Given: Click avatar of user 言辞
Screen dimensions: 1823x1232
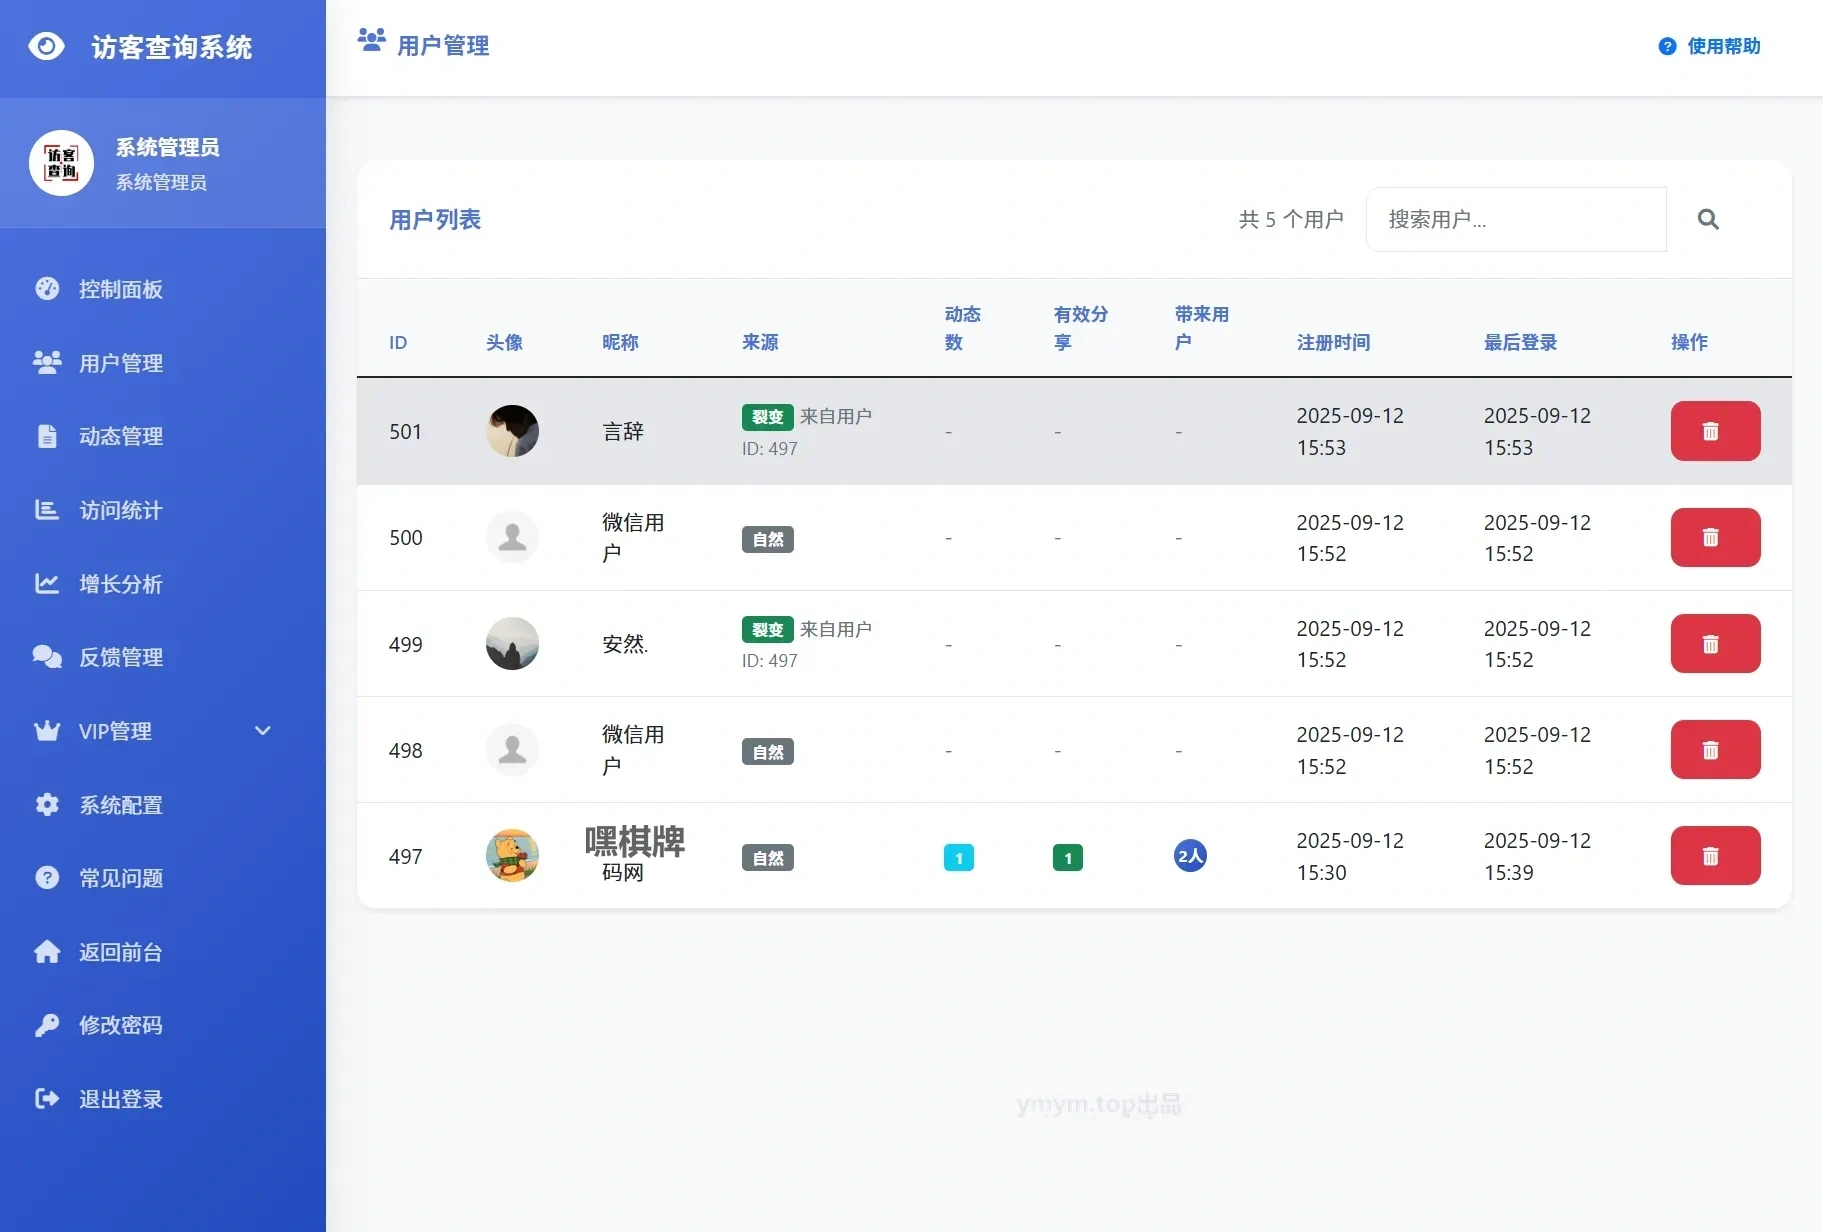Looking at the screenshot, I should coord(512,431).
